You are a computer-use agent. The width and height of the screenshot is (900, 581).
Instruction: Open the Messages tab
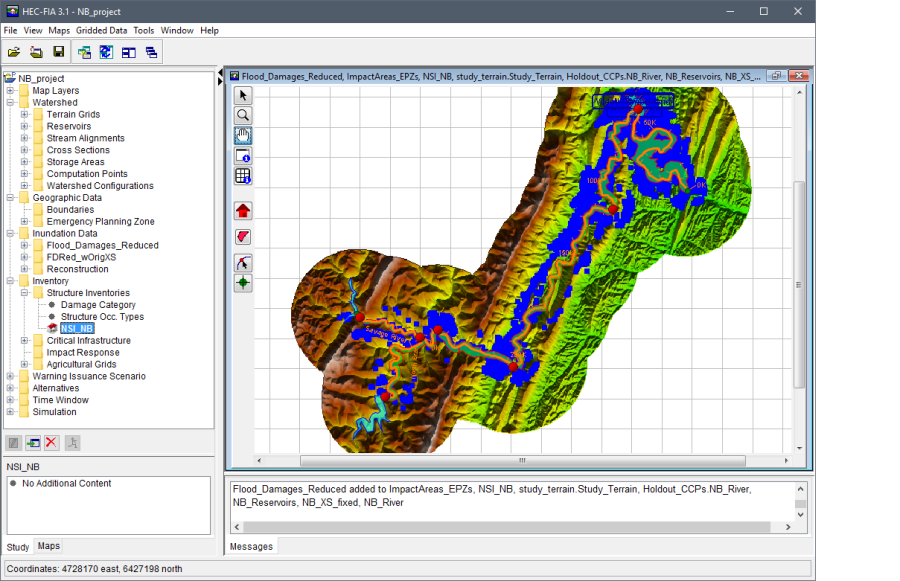tap(250, 547)
